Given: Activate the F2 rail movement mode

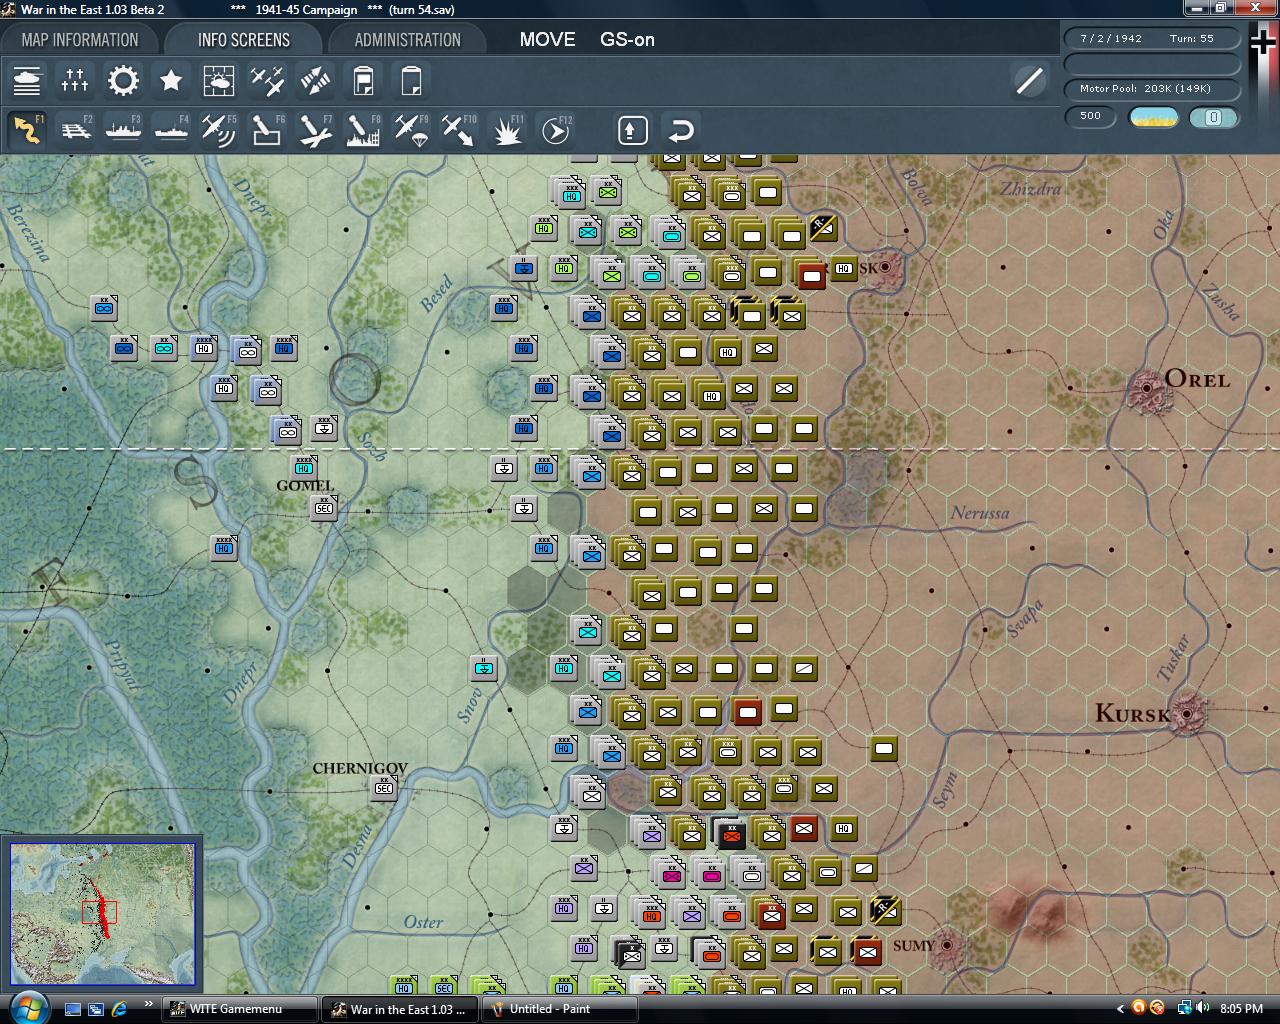Looking at the screenshot, I should pyautogui.click(x=75, y=130).
